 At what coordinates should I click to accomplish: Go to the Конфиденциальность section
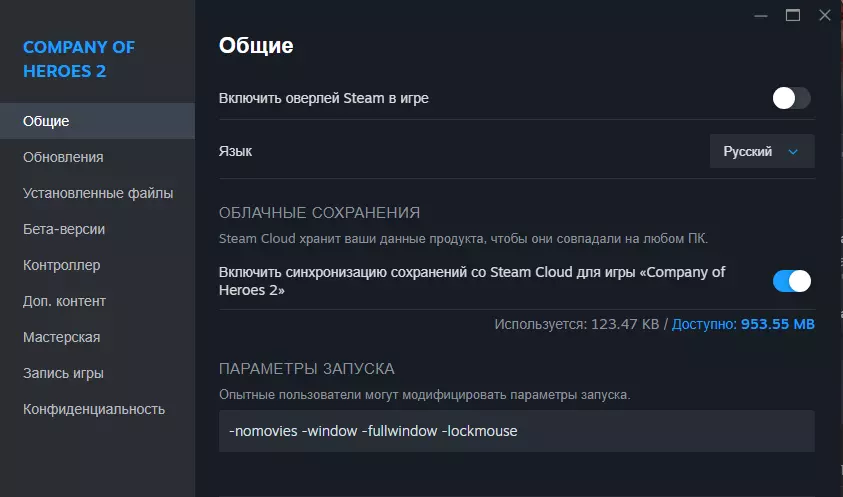tap(94, 409)
